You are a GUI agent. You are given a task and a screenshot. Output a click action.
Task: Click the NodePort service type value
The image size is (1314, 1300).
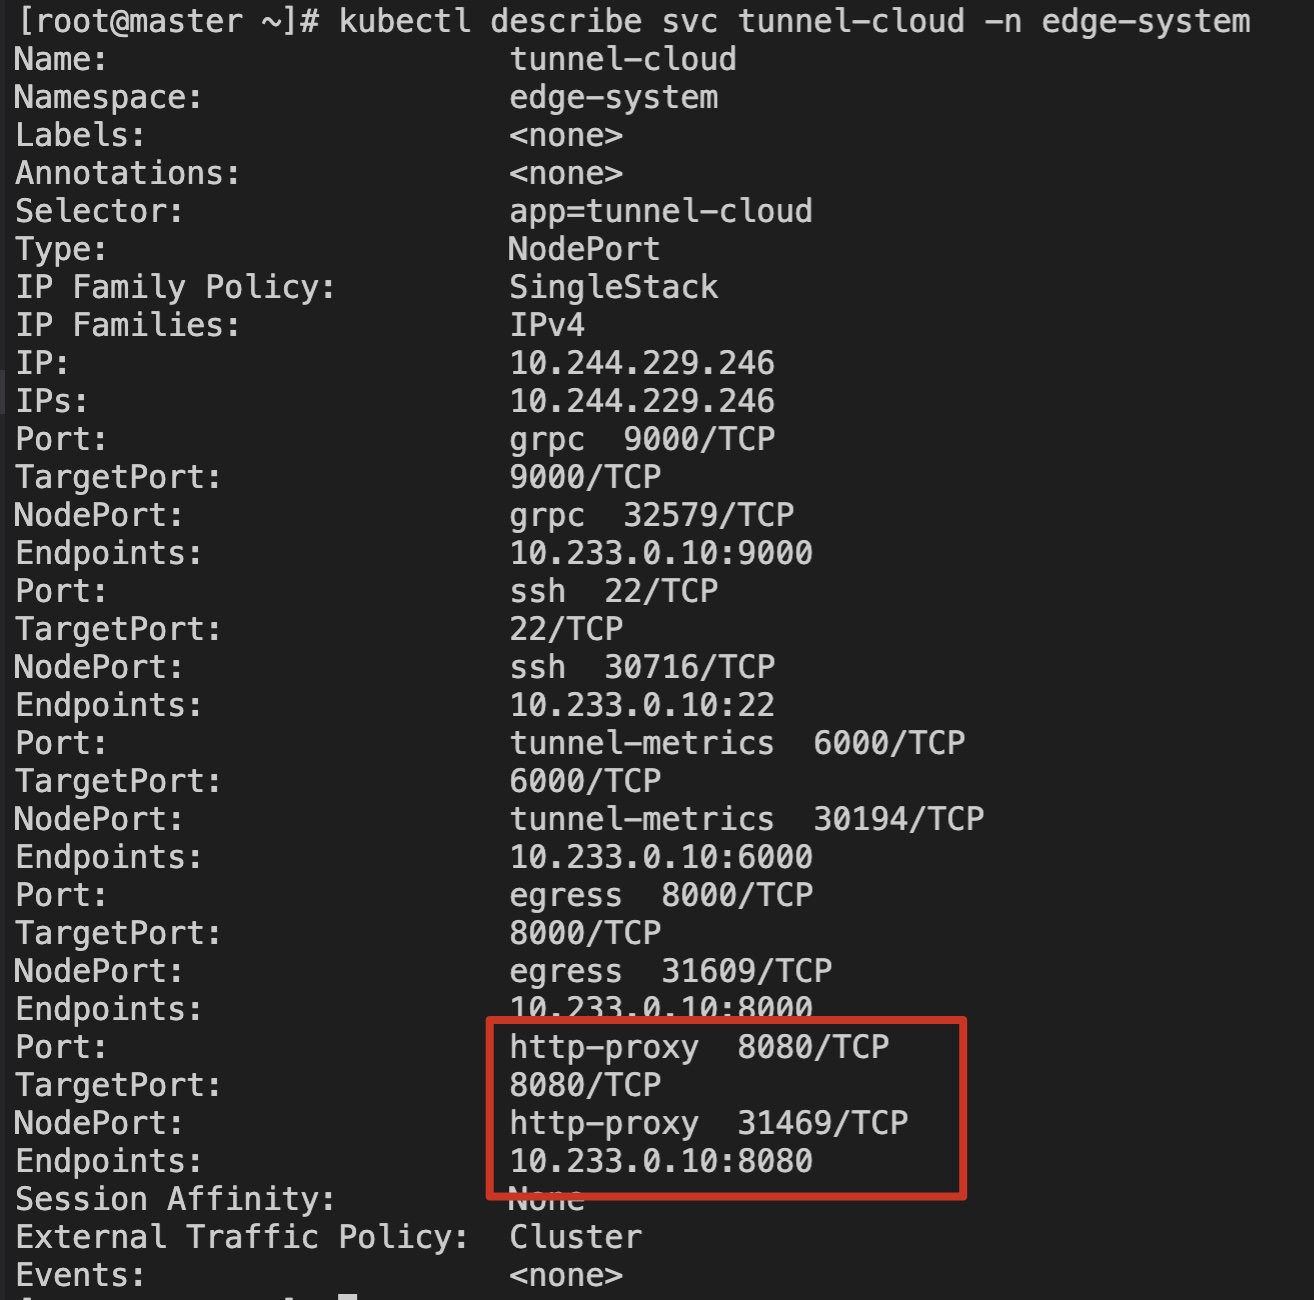pyautogui.click(x=584, y=249)
